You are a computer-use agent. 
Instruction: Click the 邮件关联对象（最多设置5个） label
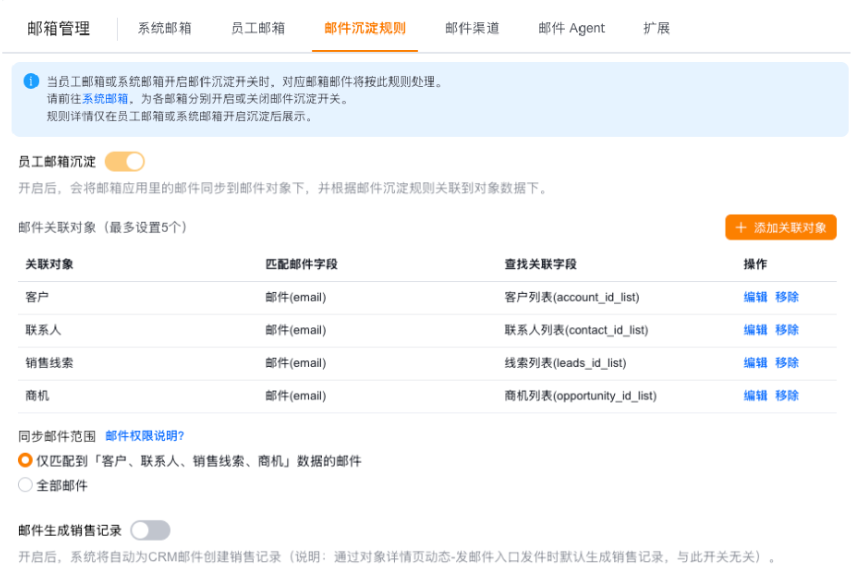tap(103, 227)
